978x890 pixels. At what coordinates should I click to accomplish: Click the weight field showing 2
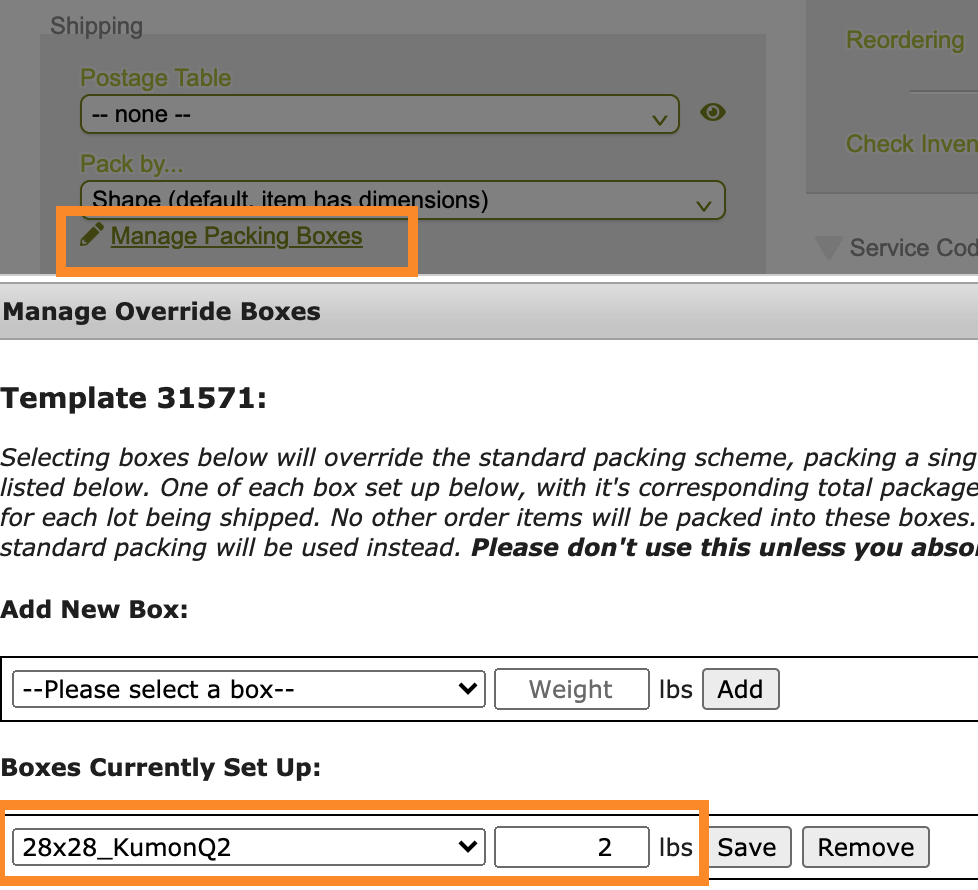[571, 847]
